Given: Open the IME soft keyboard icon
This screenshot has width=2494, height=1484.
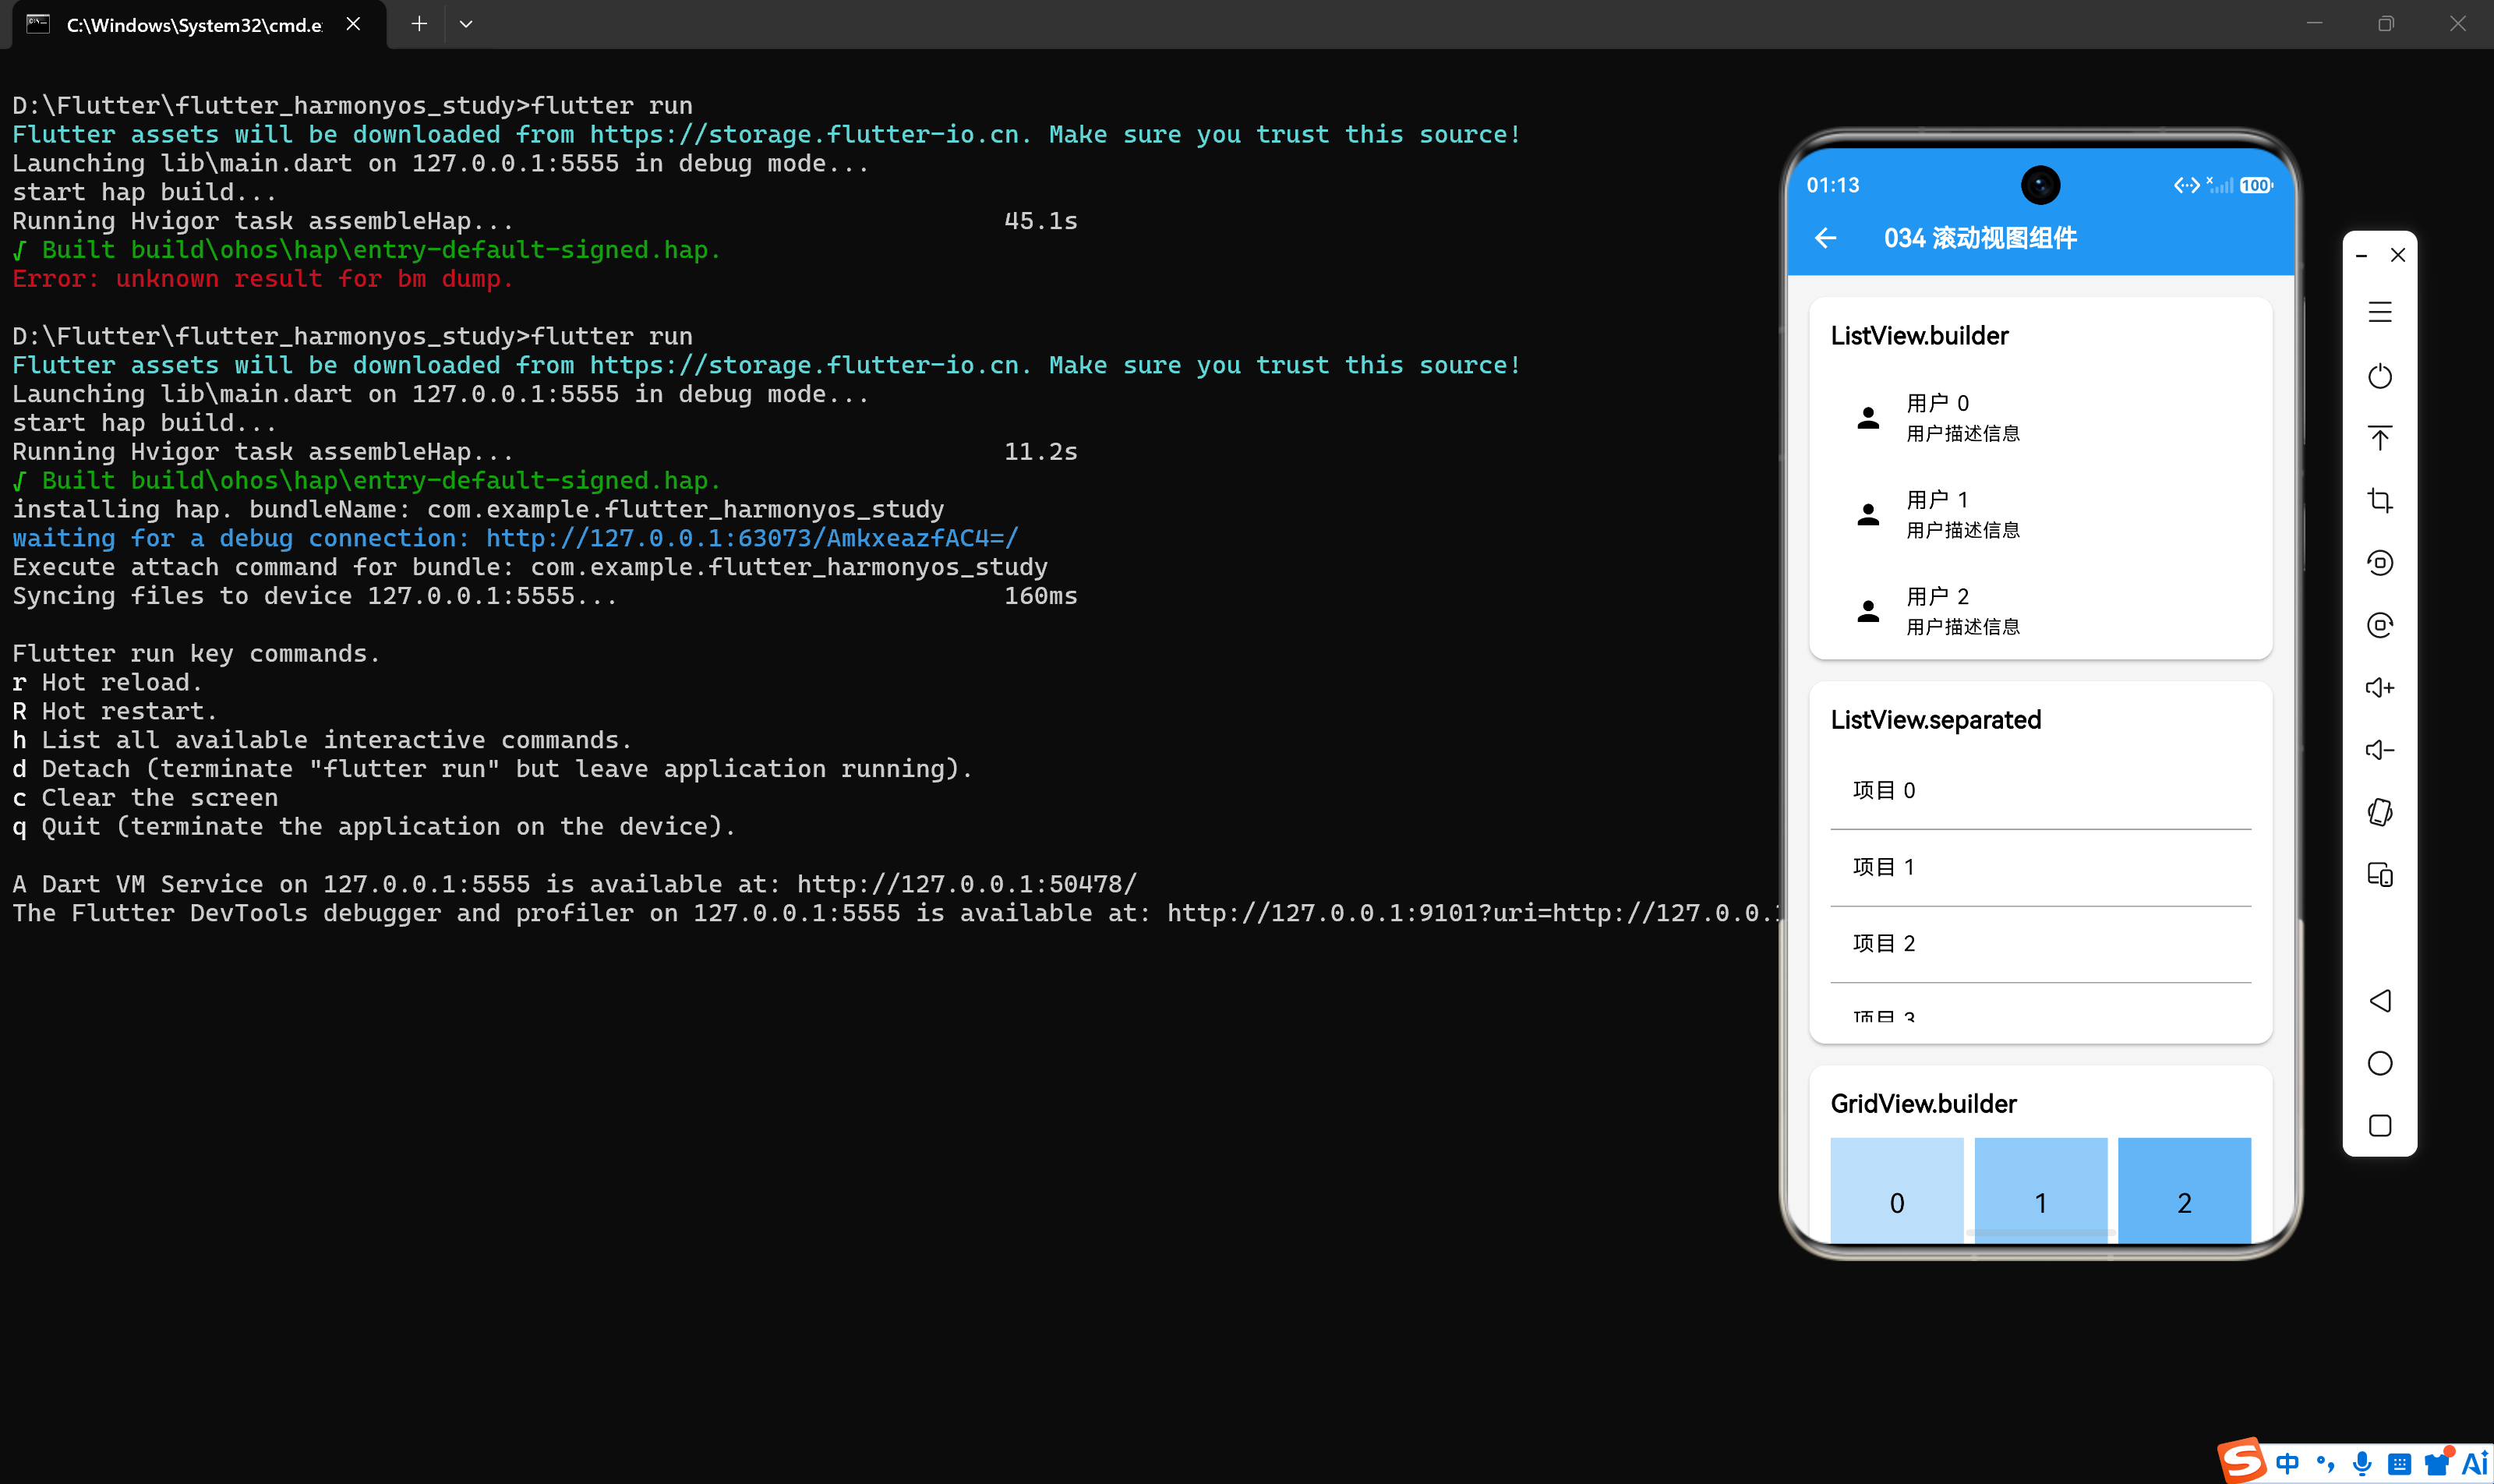Looking at the screenshot, I should point(2399,1465).
